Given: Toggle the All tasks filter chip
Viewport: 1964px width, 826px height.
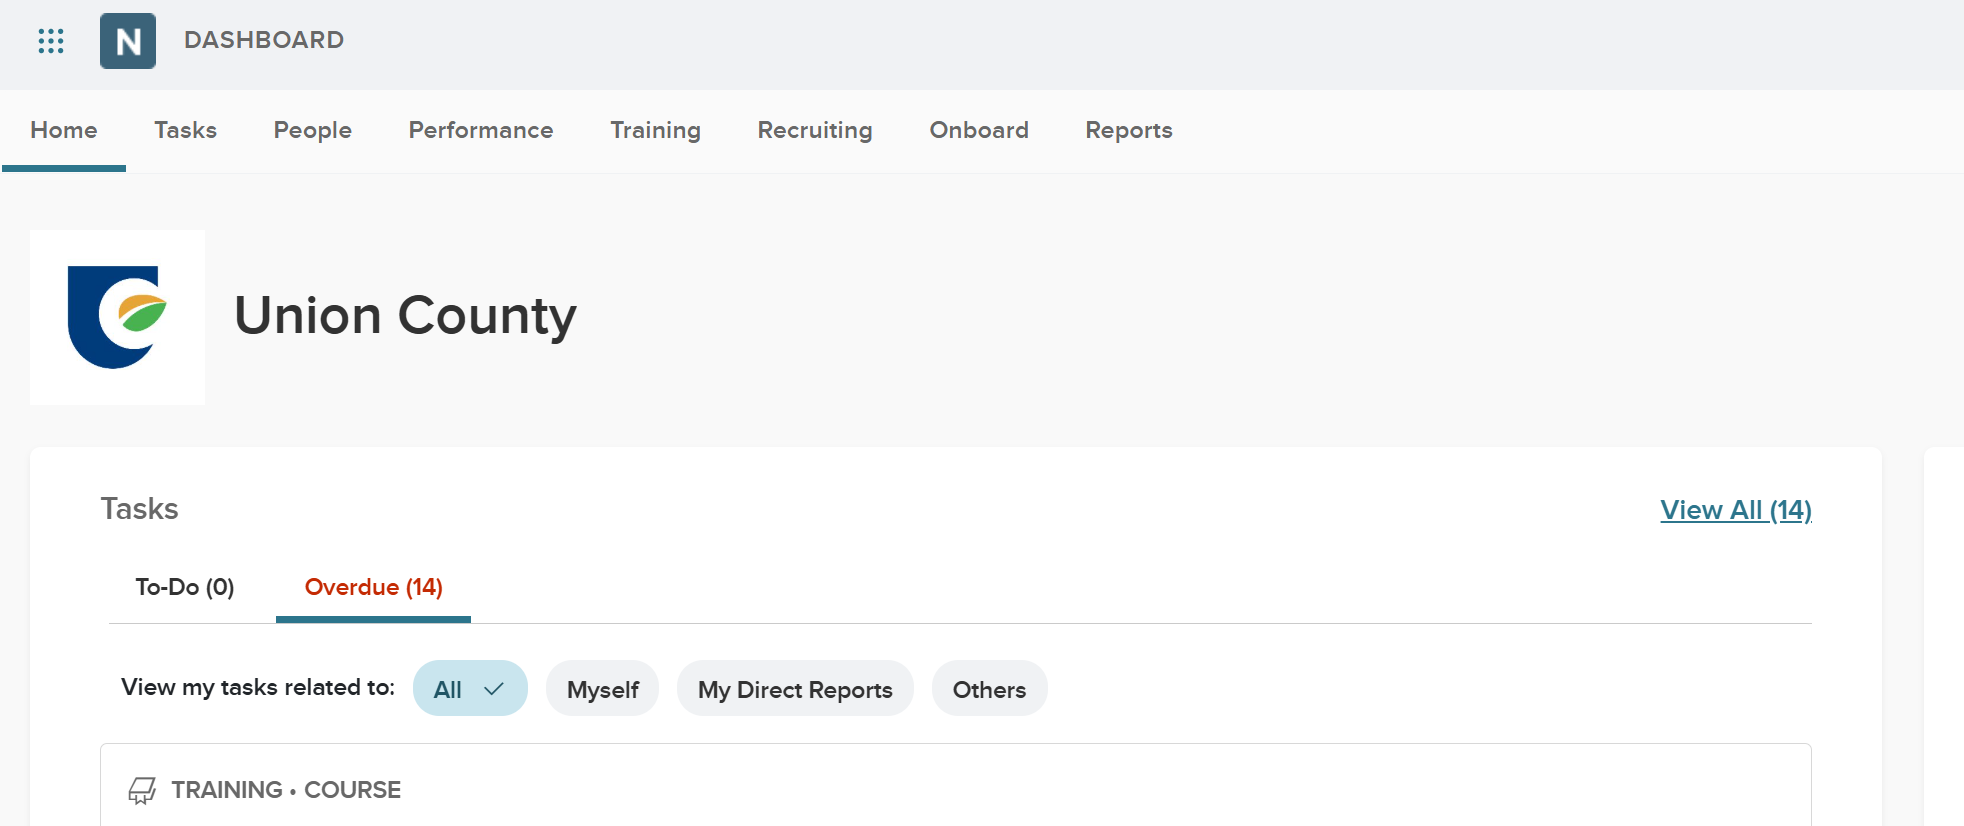Looking at the screenshot, I should (x=449, y=689).
